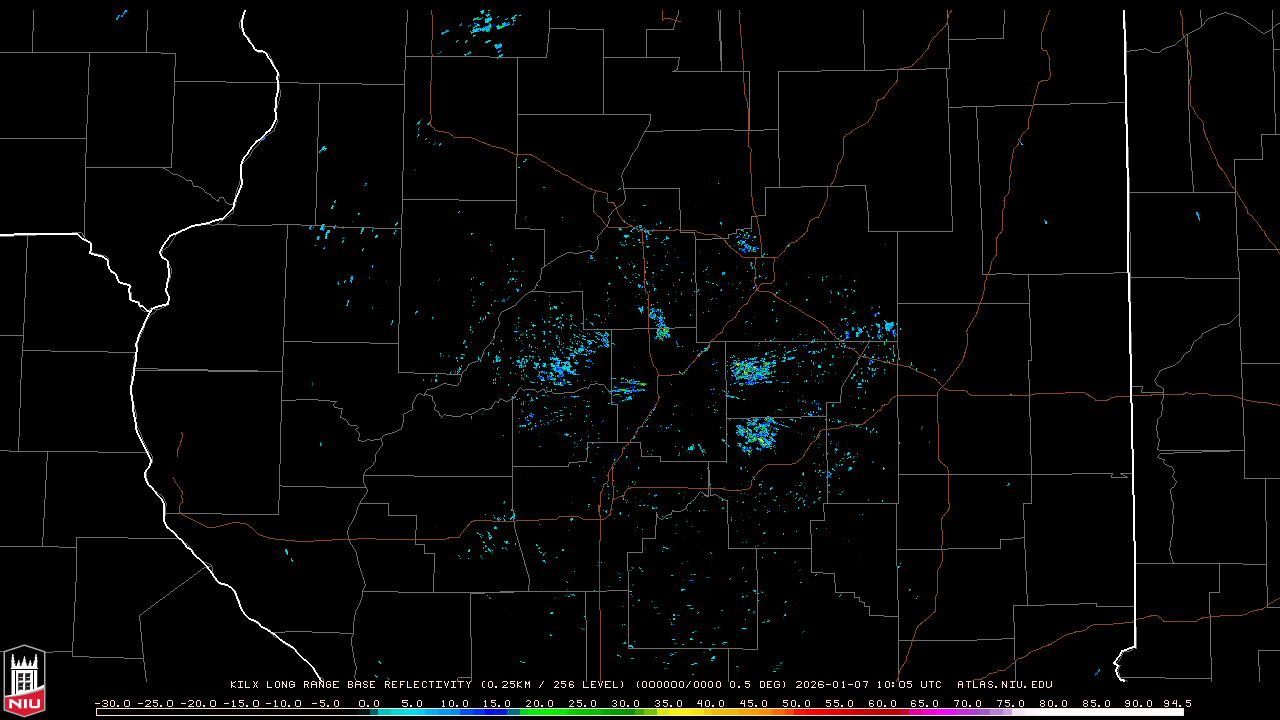Click the "-15.0" scale label

tap(241, 703)
